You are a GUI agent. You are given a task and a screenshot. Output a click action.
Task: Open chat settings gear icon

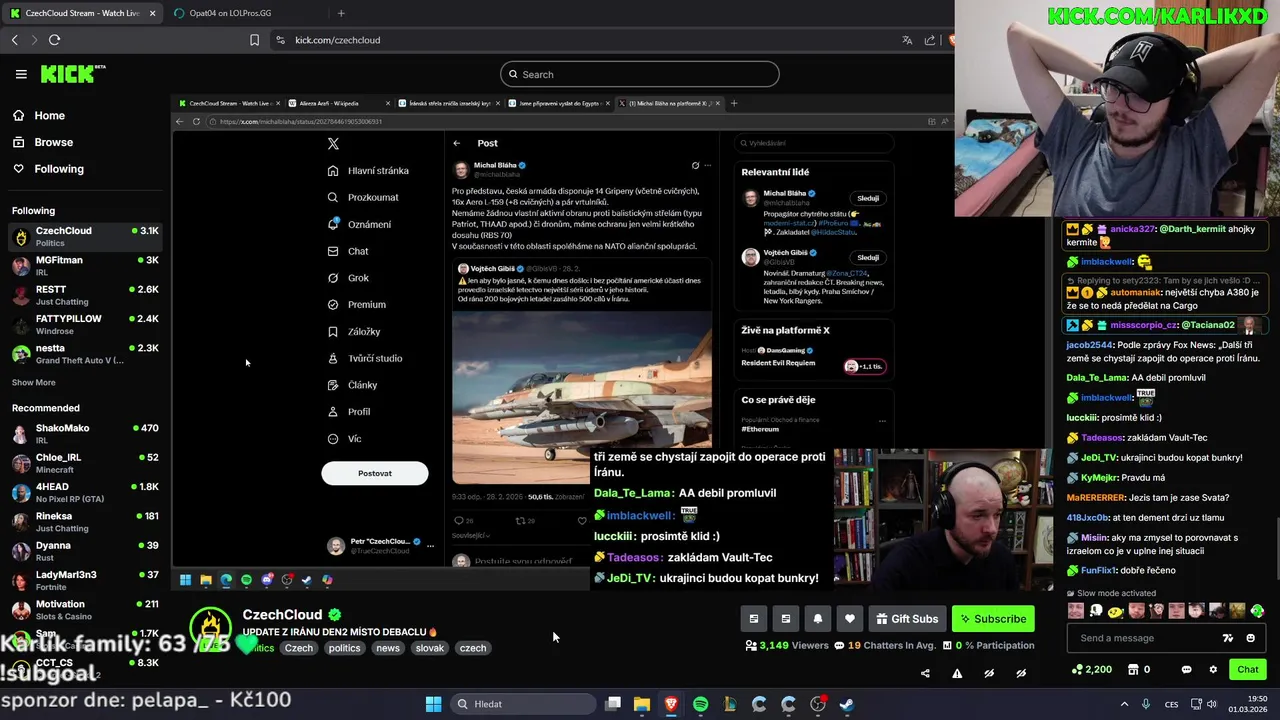[1213, 670]
